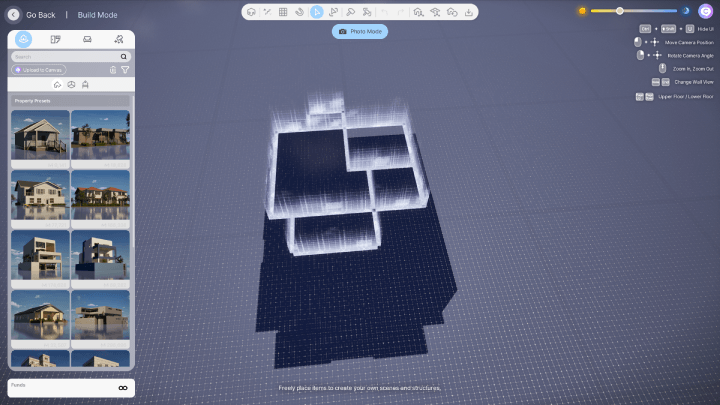Image resolution: width=720 pixels, height=405 pixels.
Task: Click the moon night icon
Action: 686,11
